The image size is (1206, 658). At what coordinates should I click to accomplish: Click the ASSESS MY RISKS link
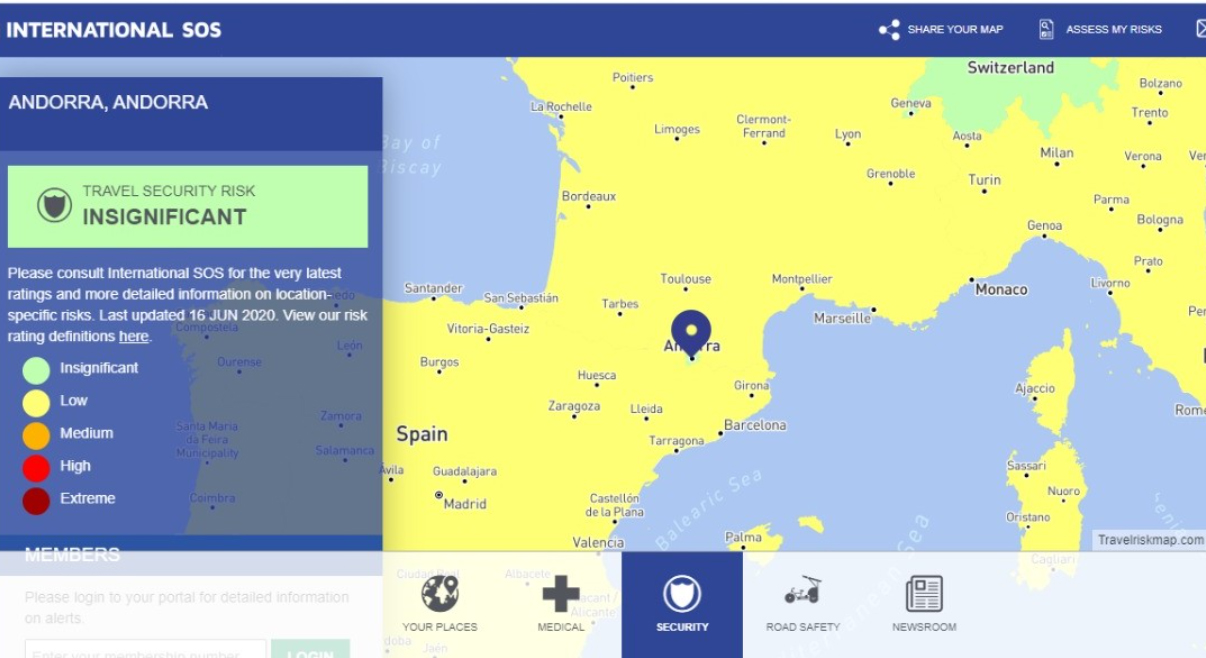tap(1114, 30)
